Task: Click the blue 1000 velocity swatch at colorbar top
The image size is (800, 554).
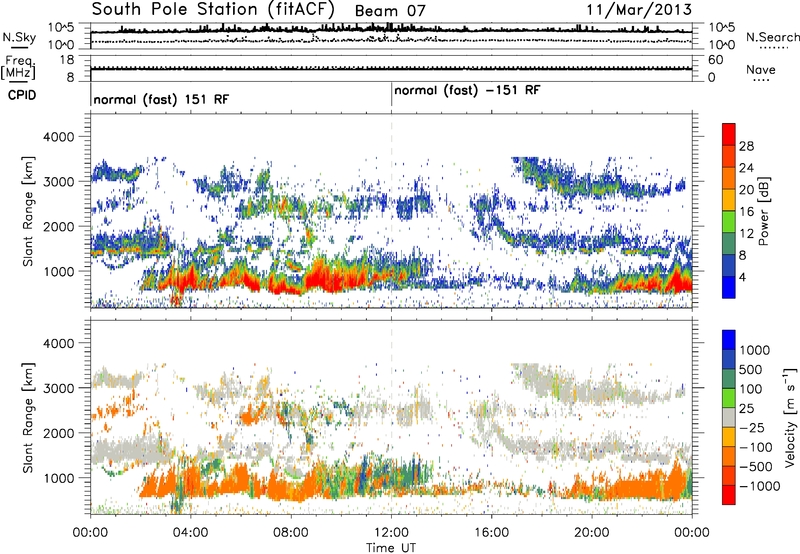Action: (x=729, y=340)
